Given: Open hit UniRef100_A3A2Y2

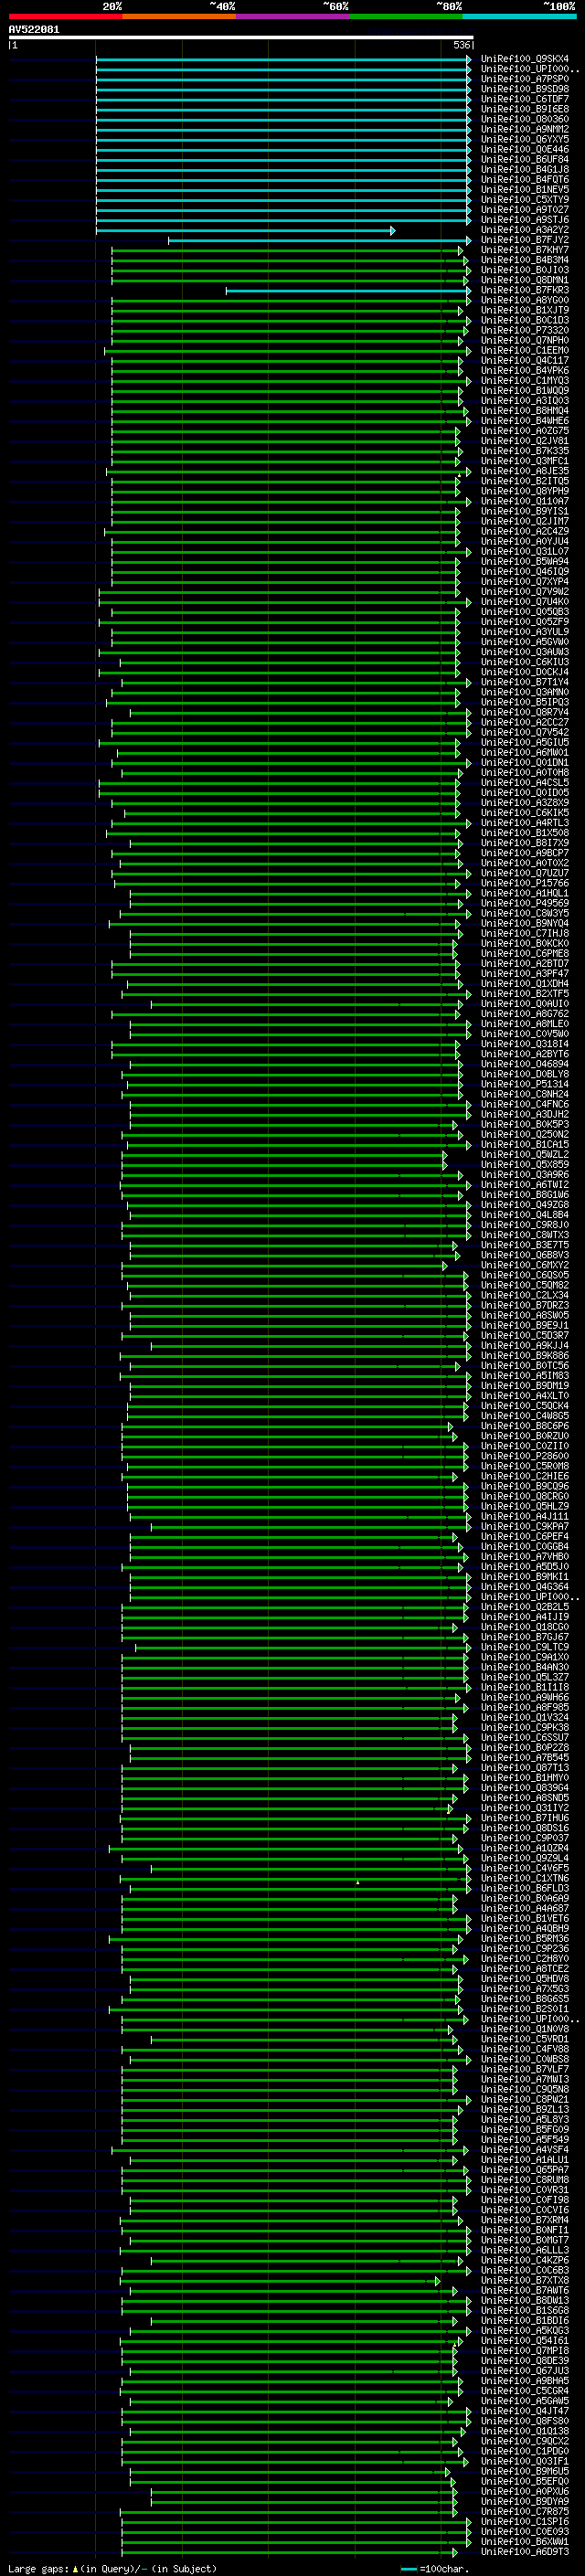Looking at the screenshot, I should pos(525,230).
